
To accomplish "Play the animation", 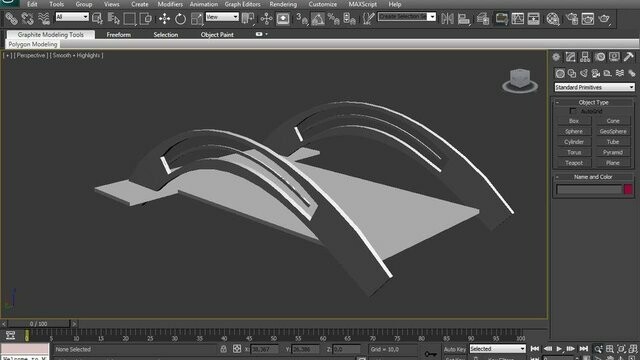I will point(559,349).
